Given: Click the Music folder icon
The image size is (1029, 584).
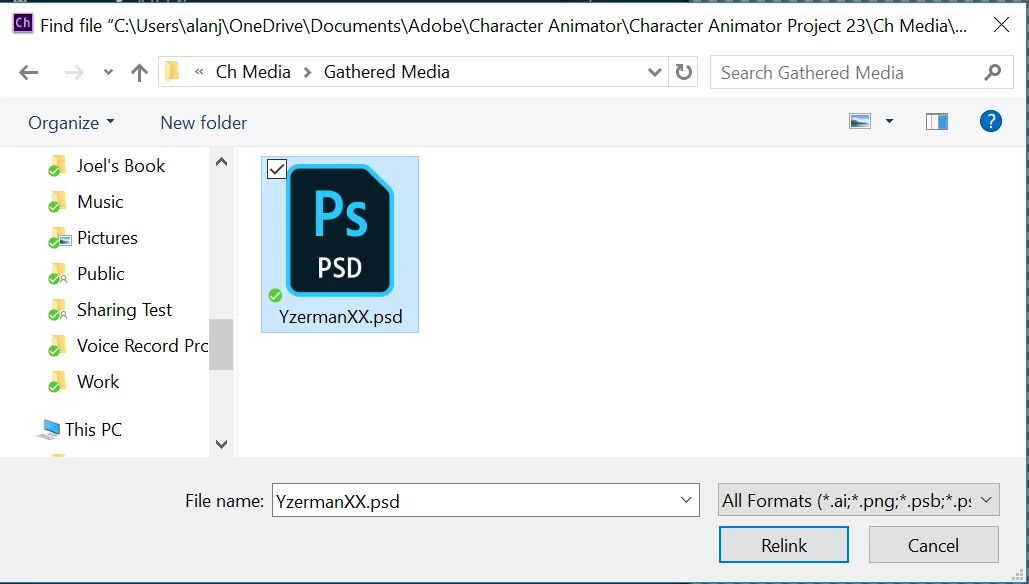Looking at the screenshot, I should coord(57,202).
